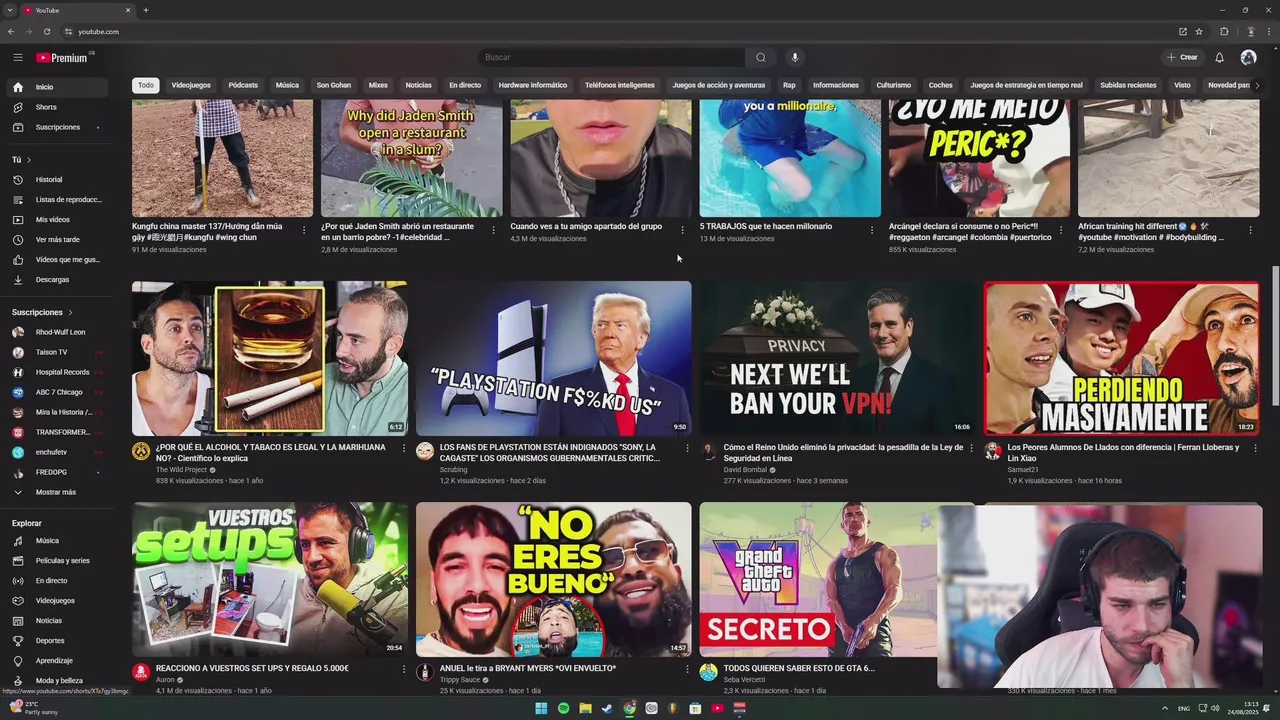Screen dimensions: 1280x720
Task: Reload page with browser refresh icon
Action: pos(46,31)
